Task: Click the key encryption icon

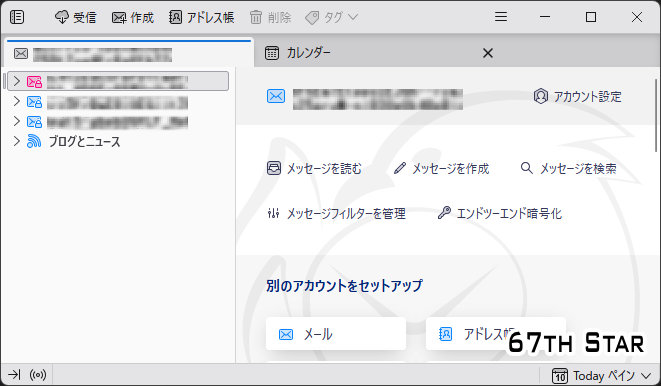Action: (x=444, y=213)
